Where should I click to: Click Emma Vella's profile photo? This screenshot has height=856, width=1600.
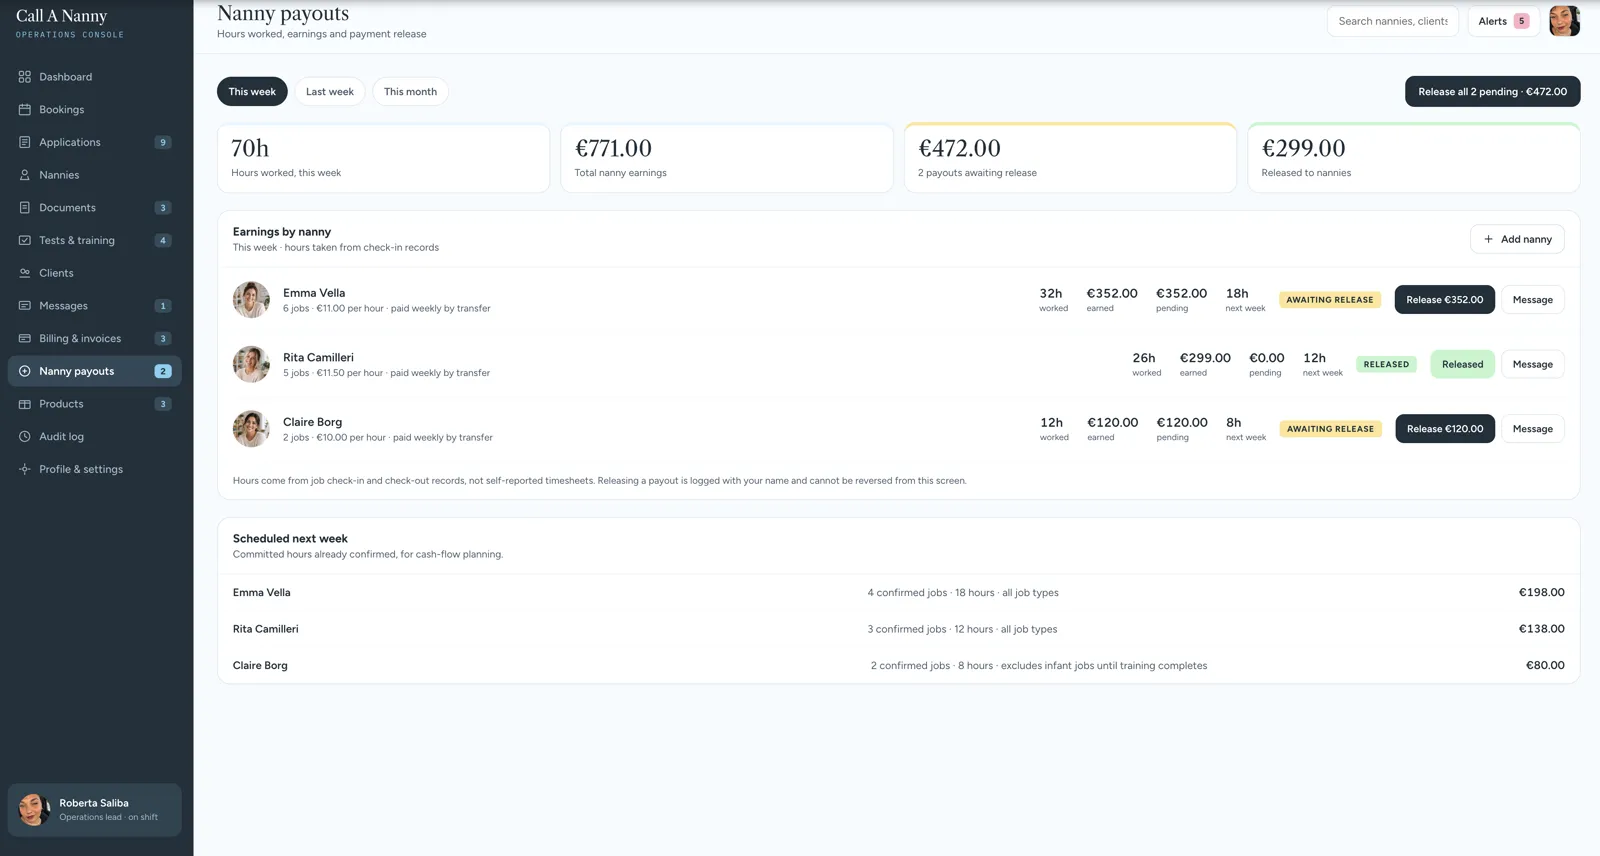[x=251, y=300]
